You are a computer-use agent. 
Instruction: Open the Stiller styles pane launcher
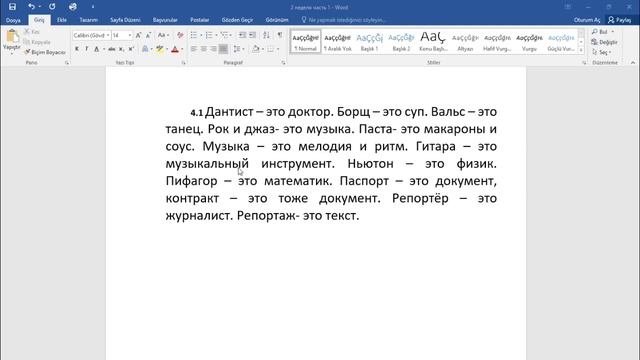[x=584, y=63]
